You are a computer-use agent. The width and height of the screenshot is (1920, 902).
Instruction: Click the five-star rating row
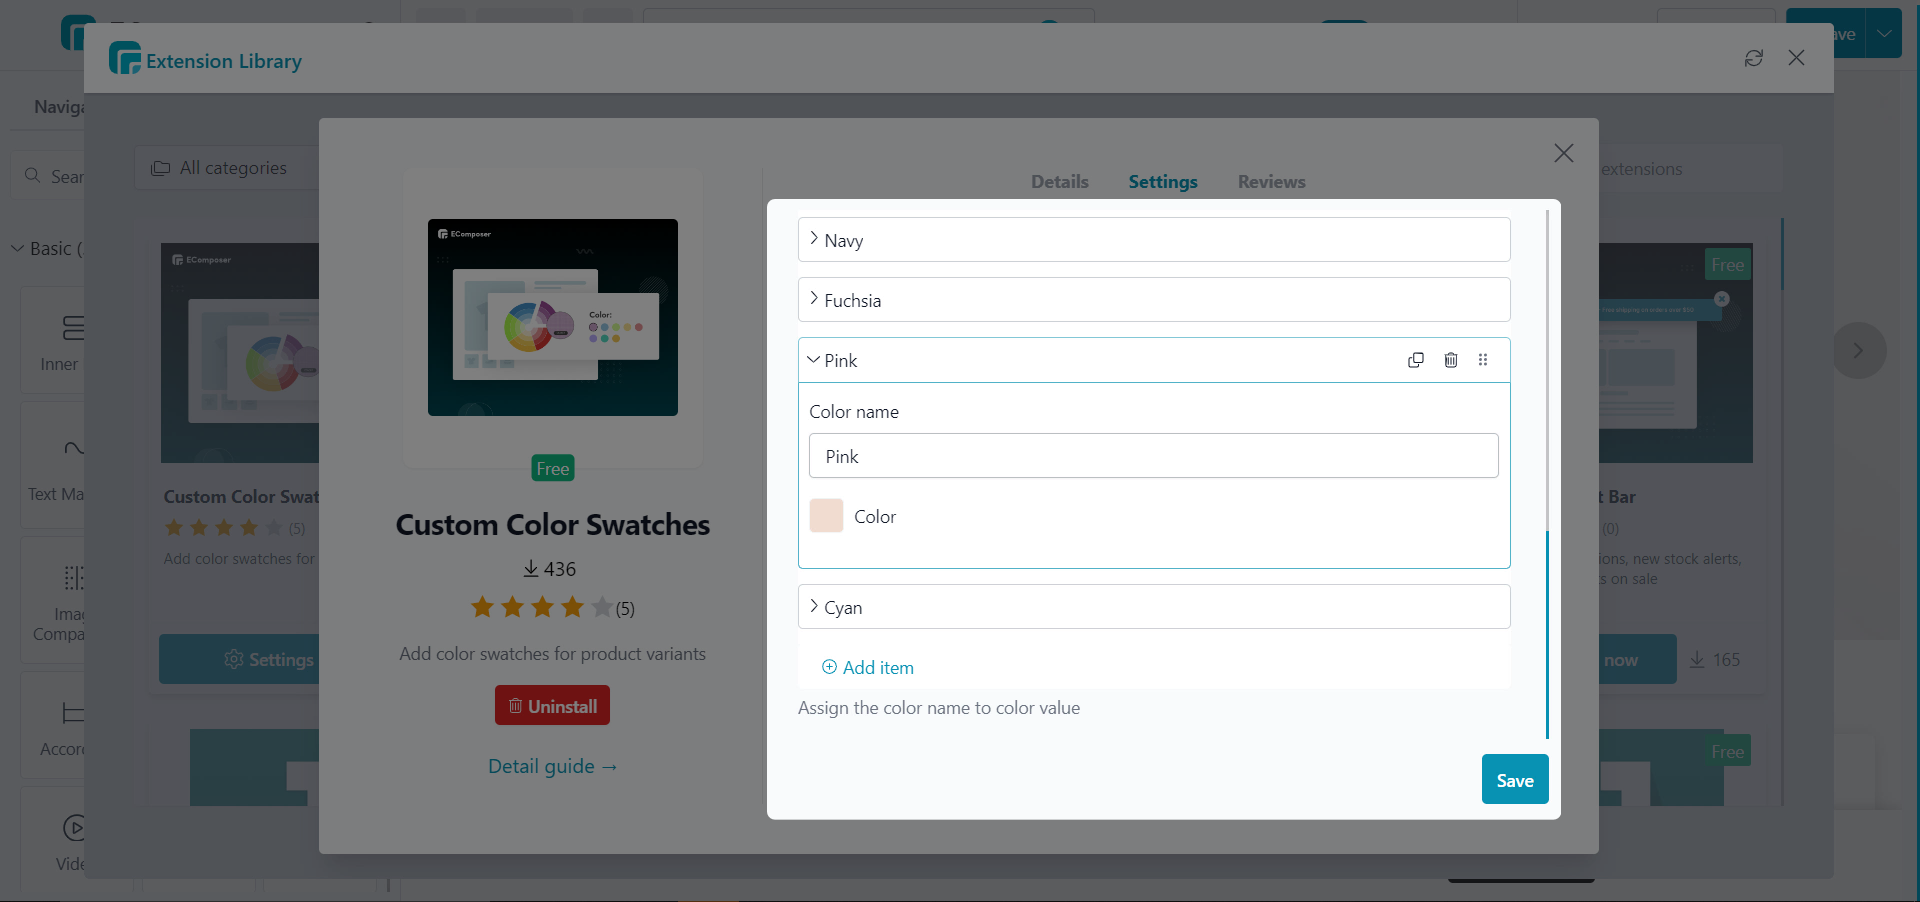pos(552,607)
